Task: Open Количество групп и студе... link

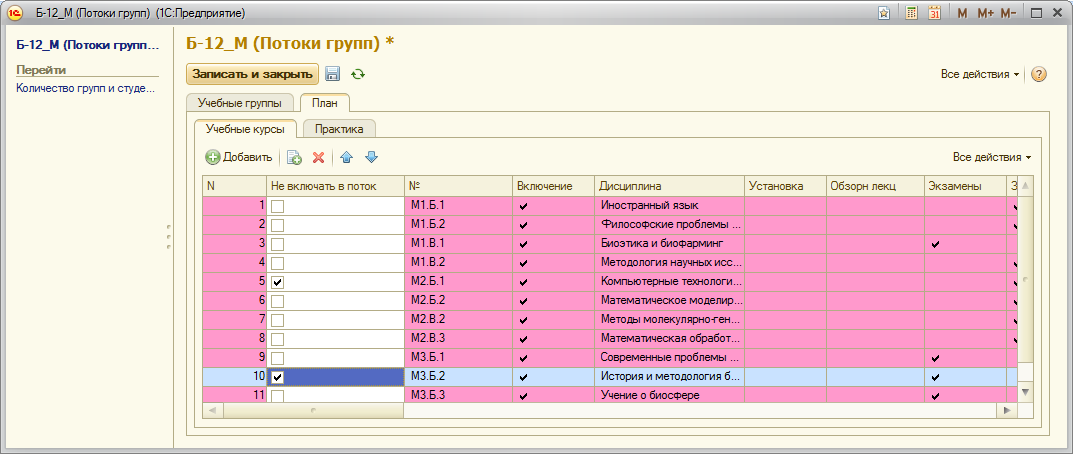Action: [x=86, y=88]
